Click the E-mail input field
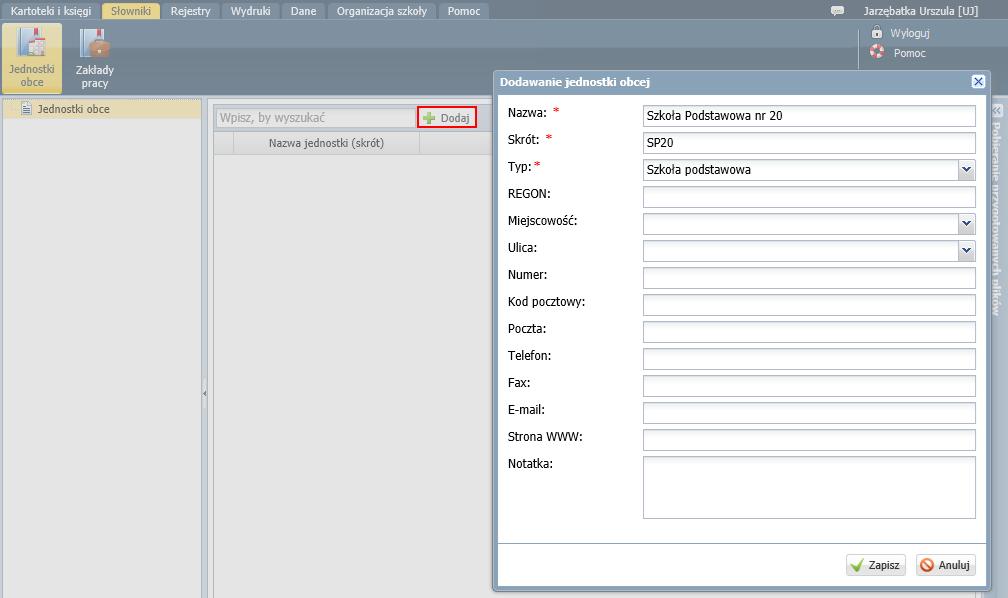 point(809,413)
